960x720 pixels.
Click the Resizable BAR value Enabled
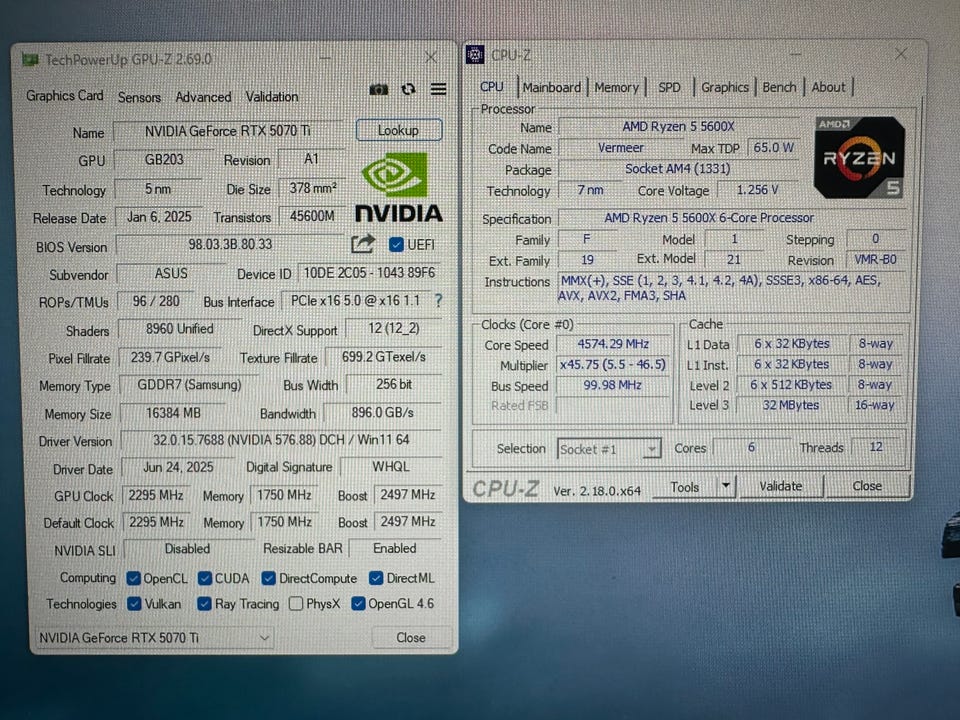pyautogui.click(x=395, y=549)
